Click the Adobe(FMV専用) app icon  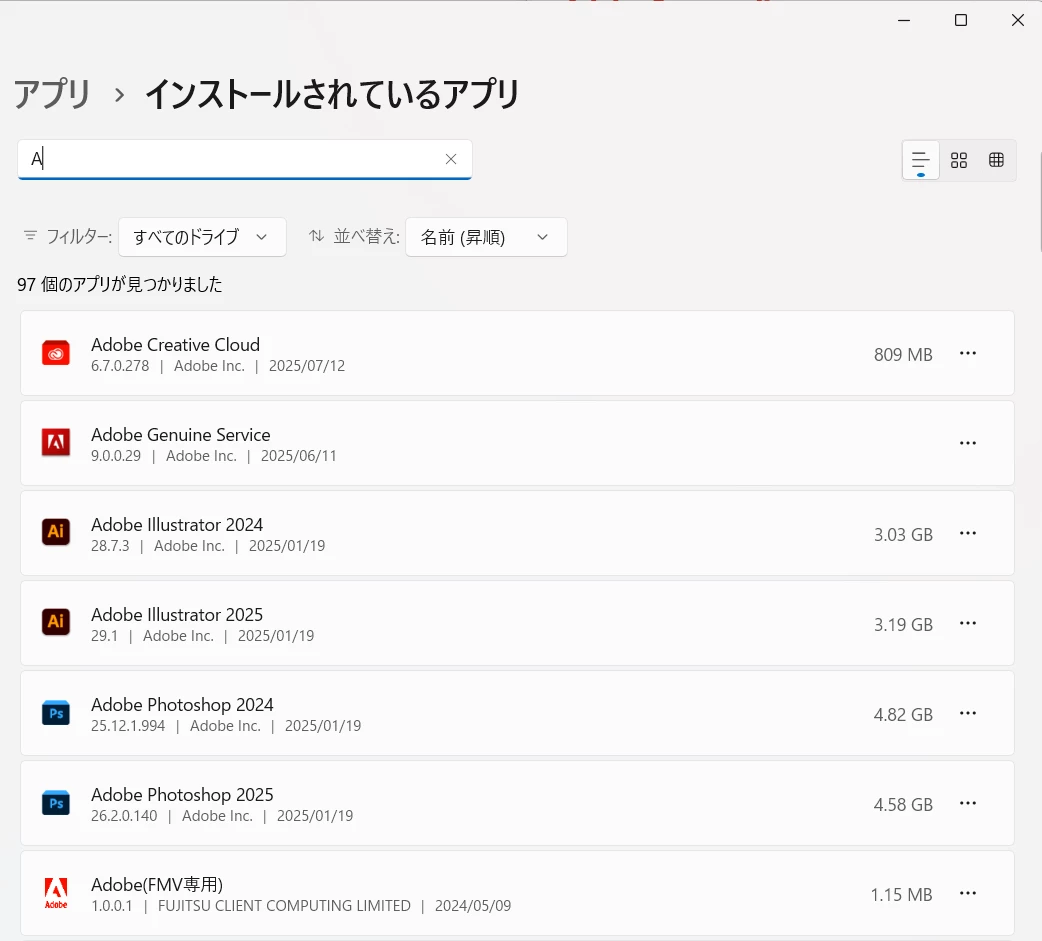pos(56,893)
